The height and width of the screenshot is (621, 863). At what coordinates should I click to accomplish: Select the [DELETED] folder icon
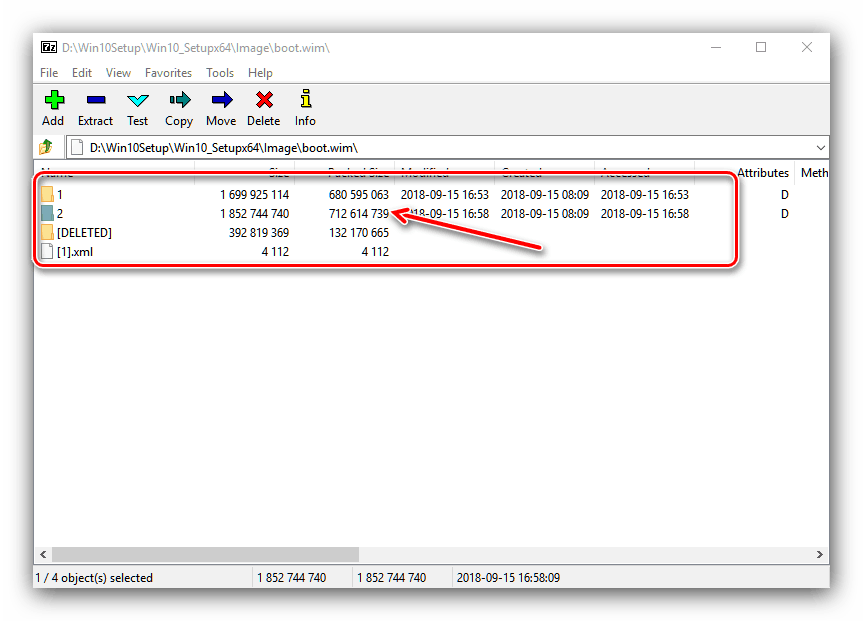tap(47, 232)
